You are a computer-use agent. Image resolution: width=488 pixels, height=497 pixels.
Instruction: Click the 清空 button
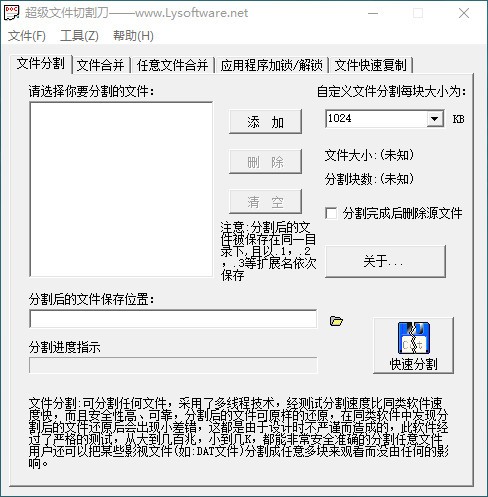265,202
